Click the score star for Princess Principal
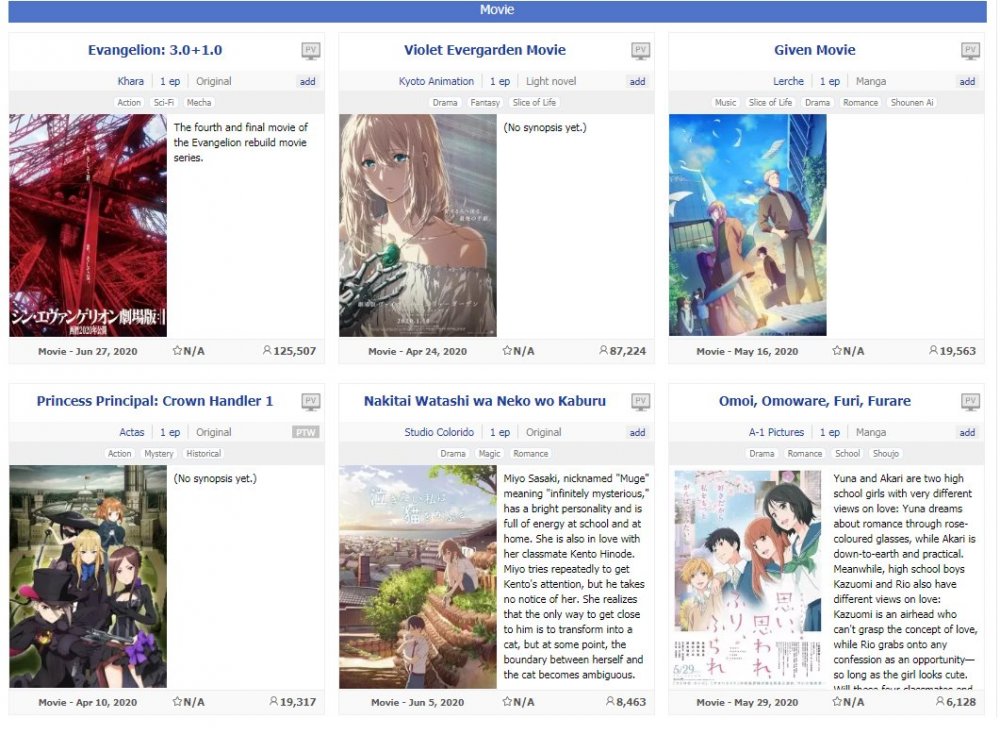 coord(177,701)
